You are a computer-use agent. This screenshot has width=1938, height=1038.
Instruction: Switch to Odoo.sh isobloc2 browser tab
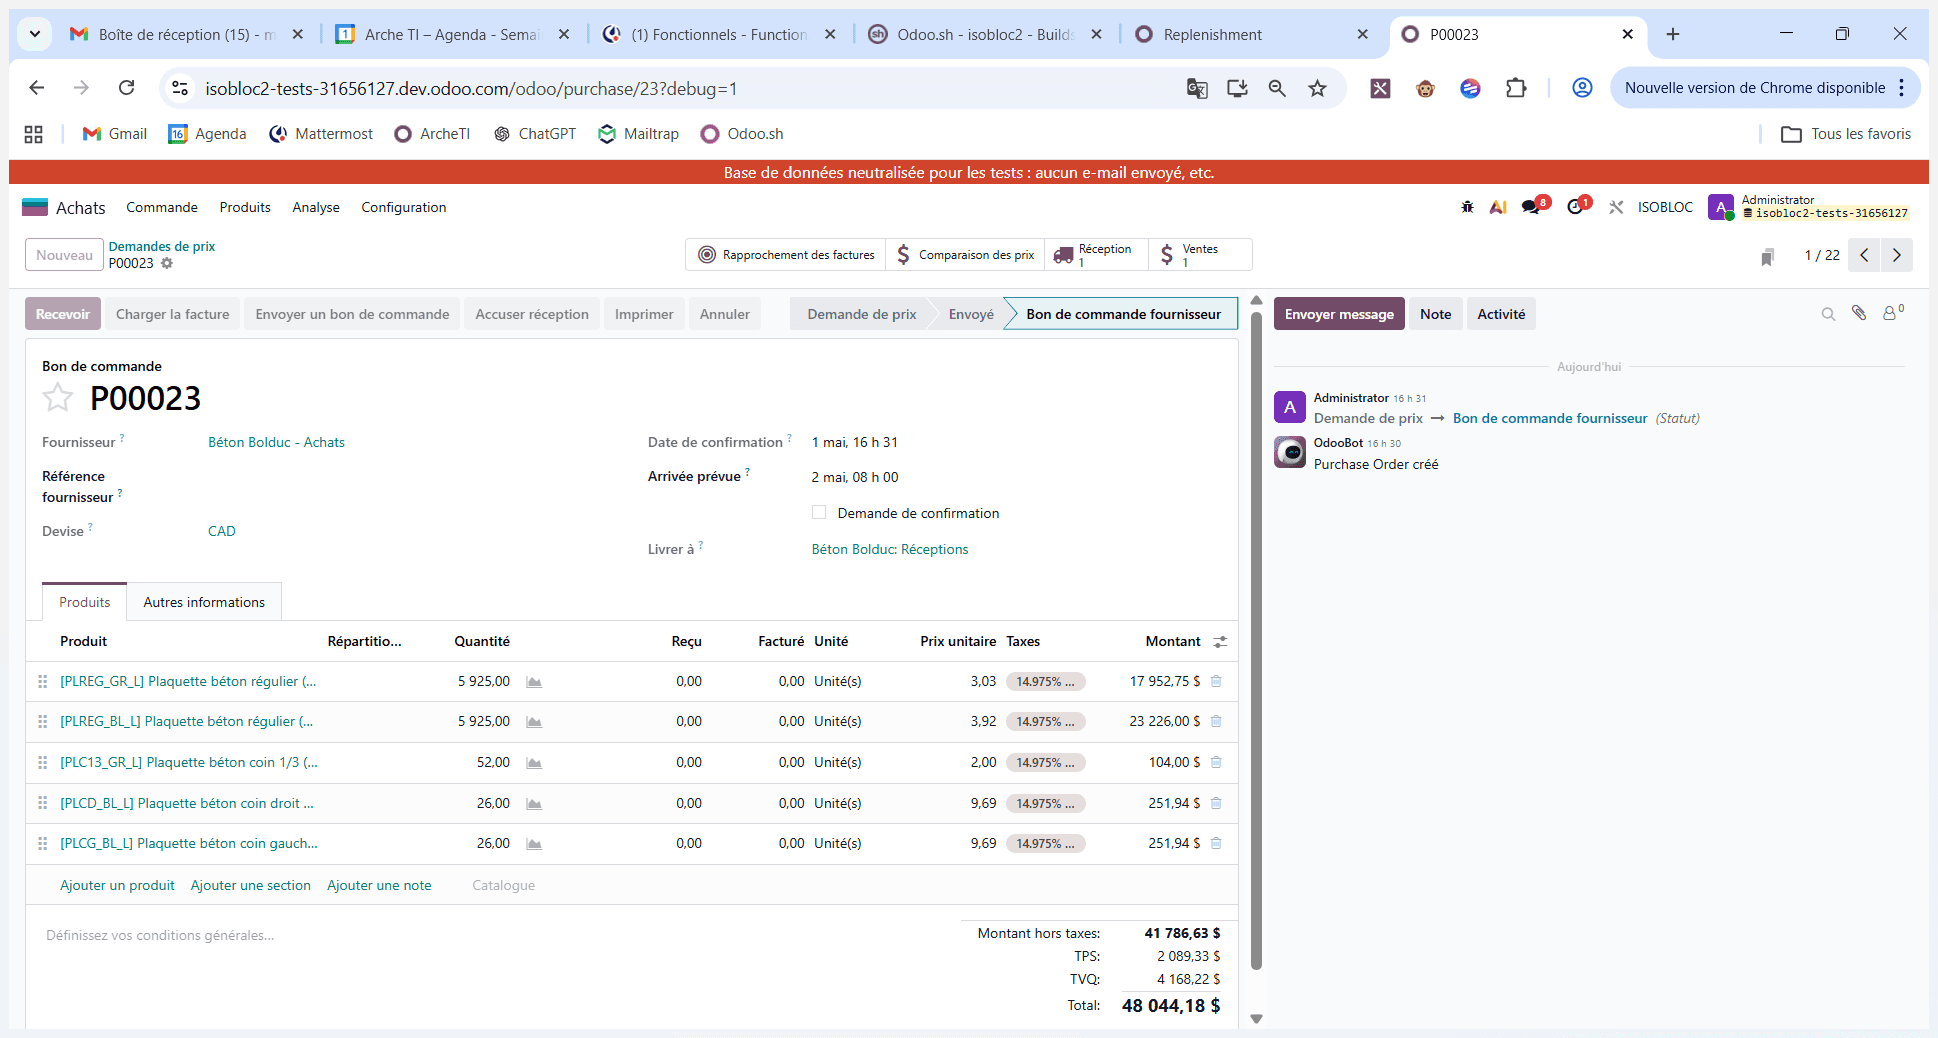pyautogui.click(x=985, y=34)
